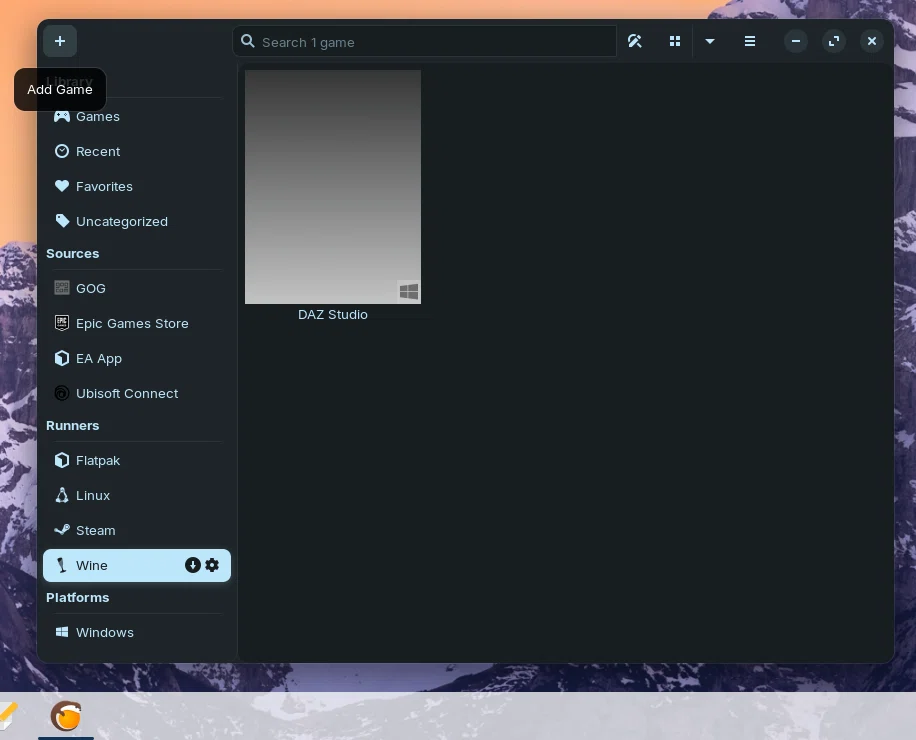Select EA App source
The width and height of the screenshot is (916, 740).
coord(137,358)
